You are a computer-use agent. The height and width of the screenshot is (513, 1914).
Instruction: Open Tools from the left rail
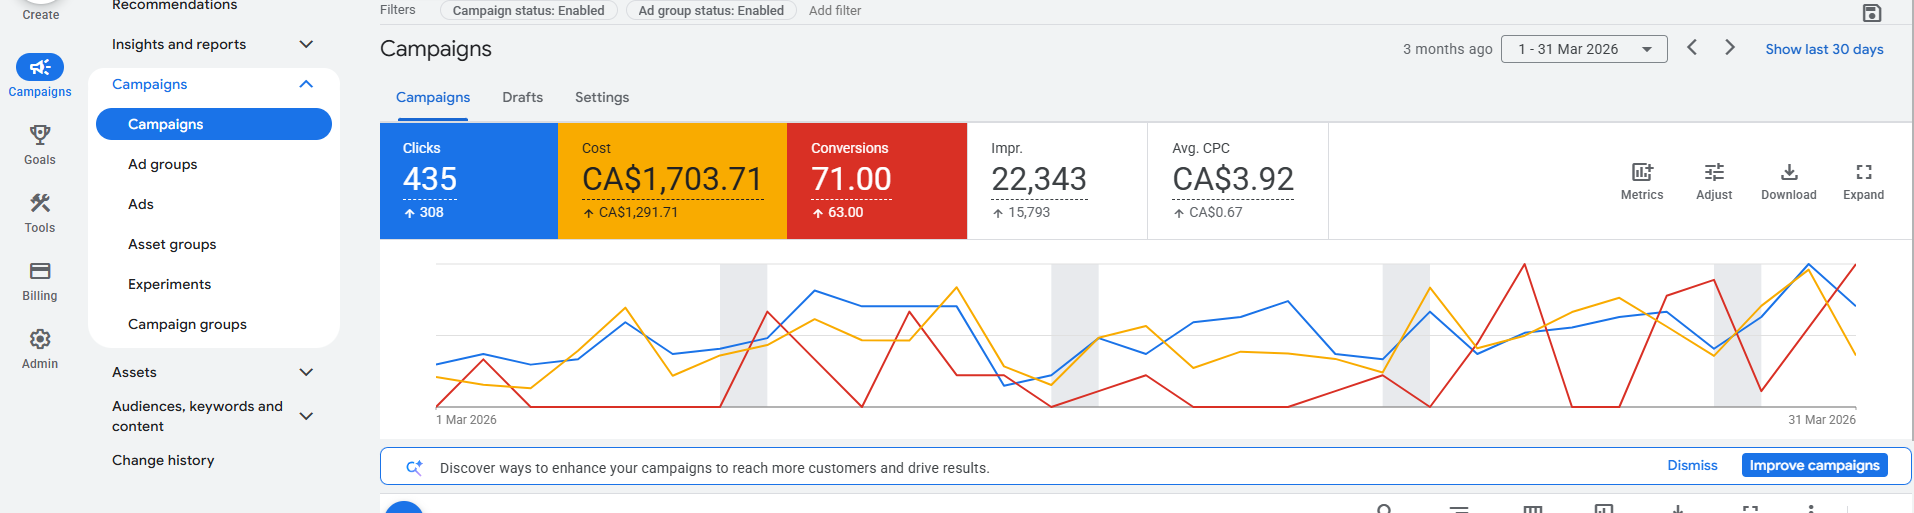click(x=40, y=213)
